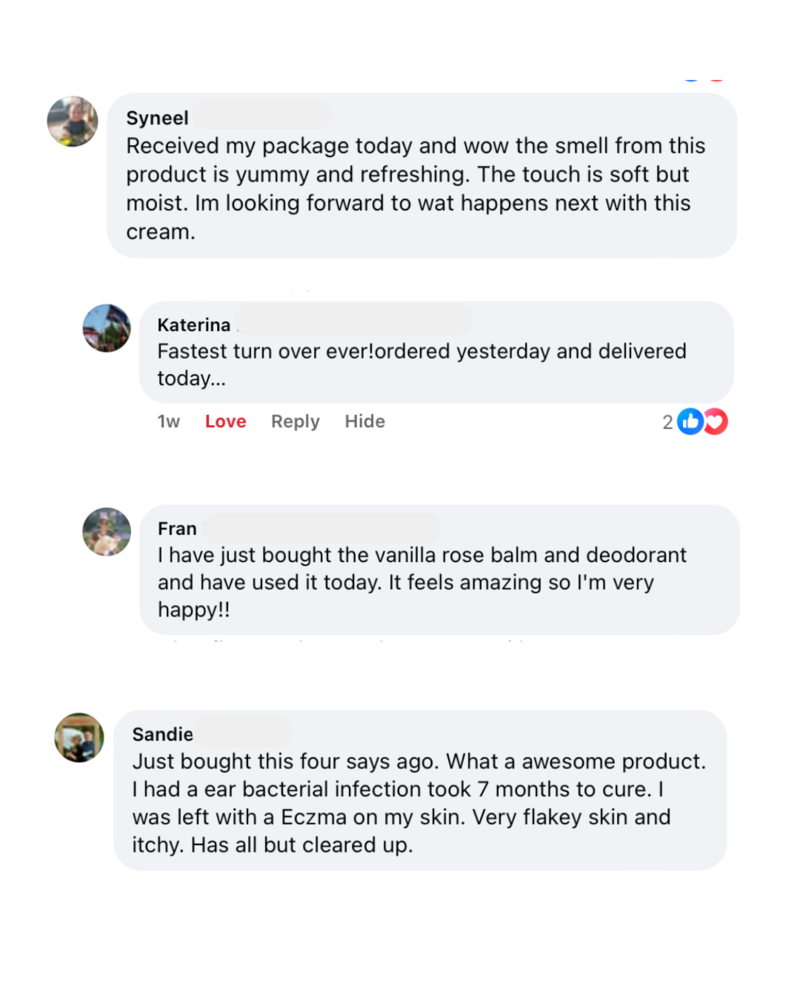Click the blue thumbs-up reaction icon
This screenshot has height=1000, width=800.
[691, 421]
